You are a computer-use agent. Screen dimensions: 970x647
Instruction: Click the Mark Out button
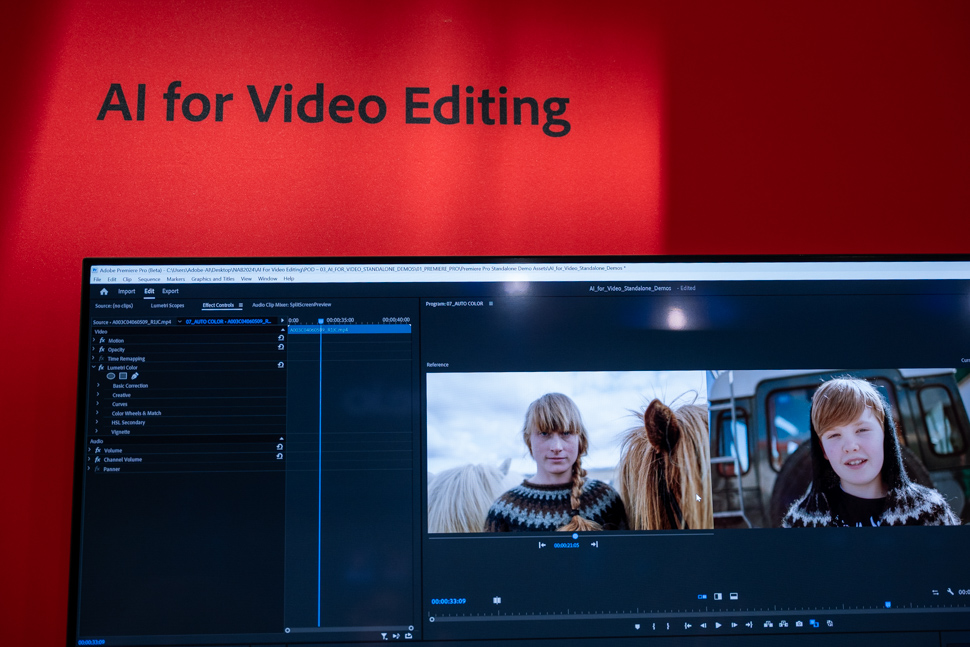(x=667, y=626)
